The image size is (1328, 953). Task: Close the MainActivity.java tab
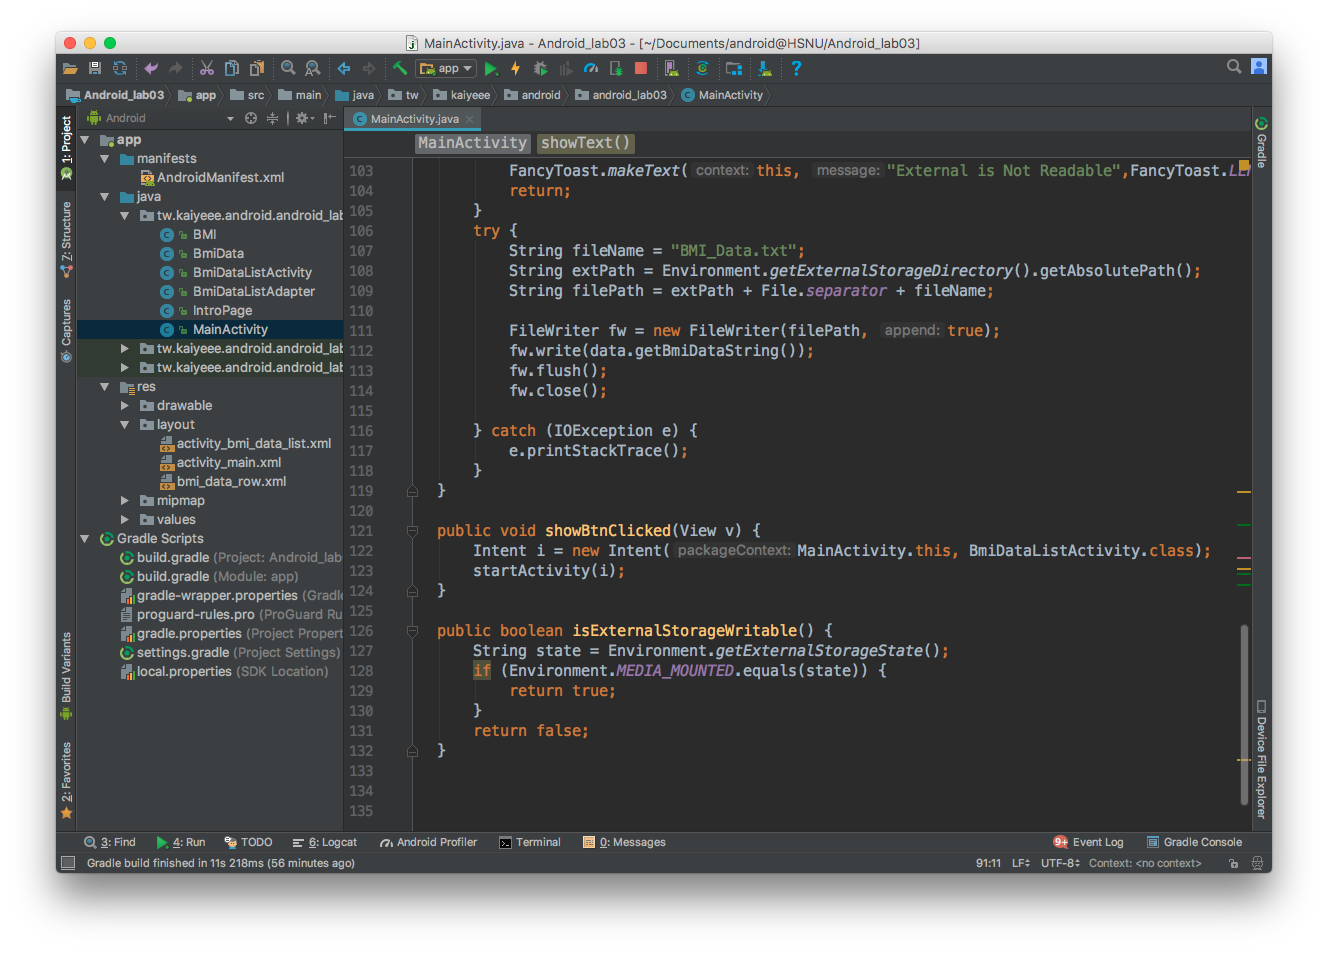470,119
